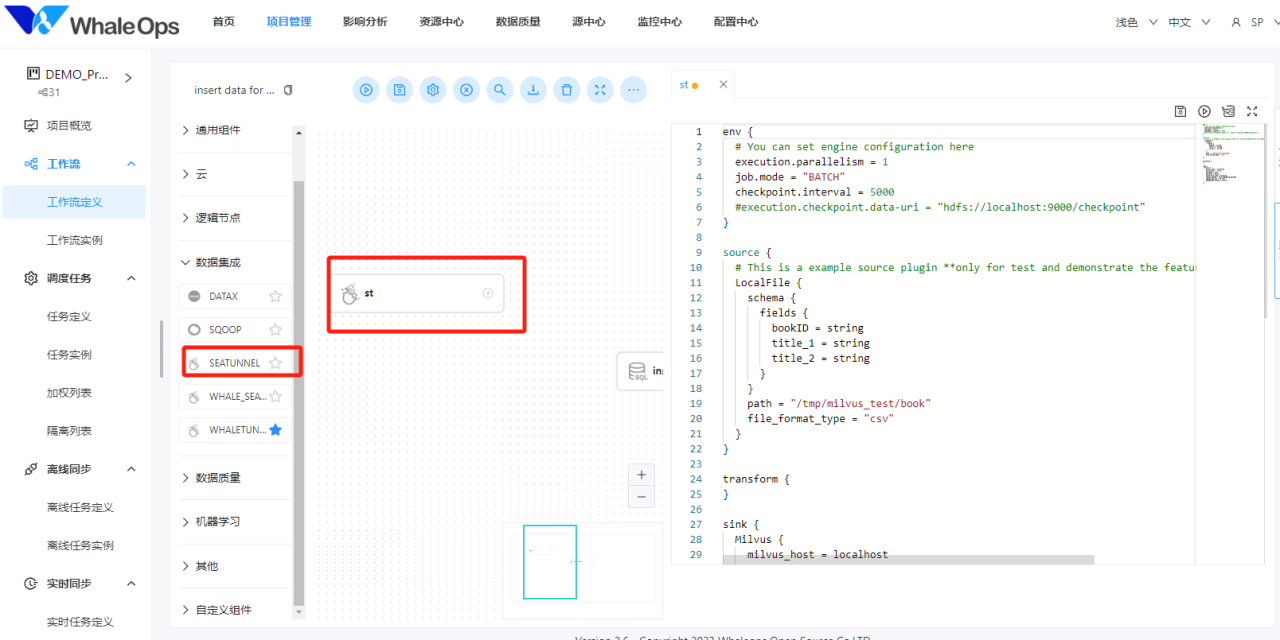The image size is (1280, 640).
Task: Delete using the trash can toolbar icon
Action: tap(567, 90)
